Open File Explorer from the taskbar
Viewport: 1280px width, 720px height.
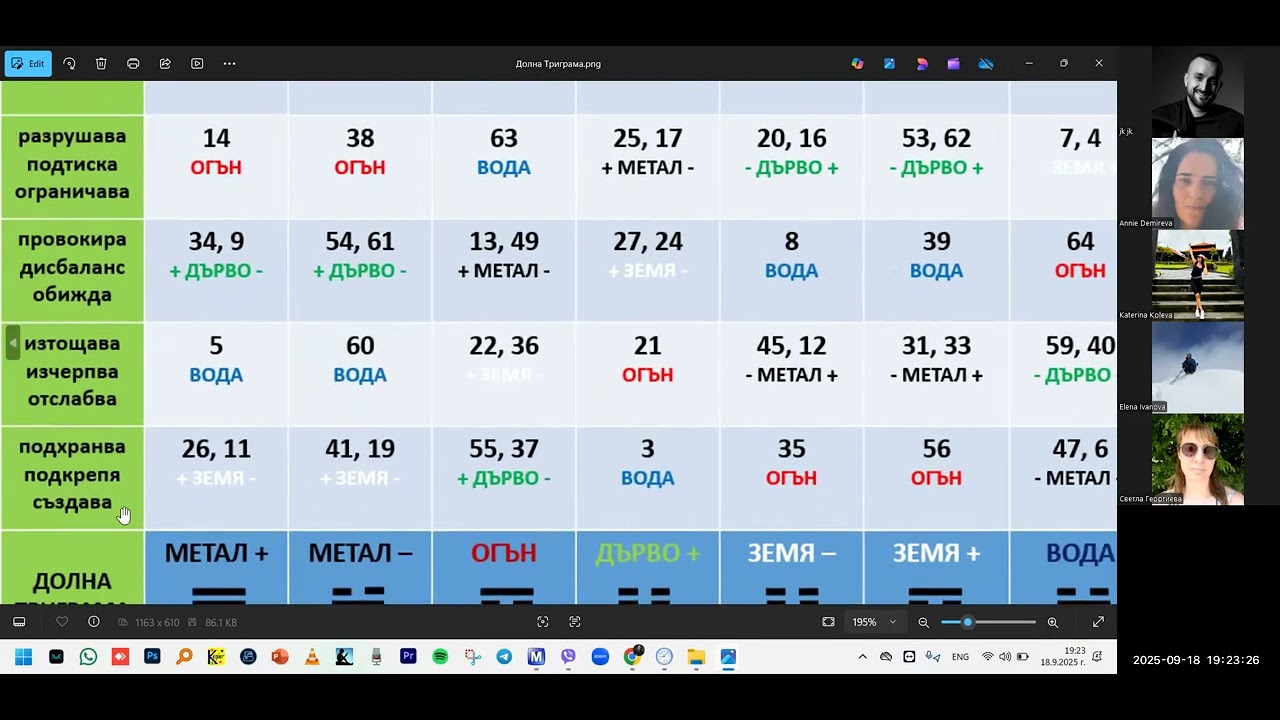696,657
